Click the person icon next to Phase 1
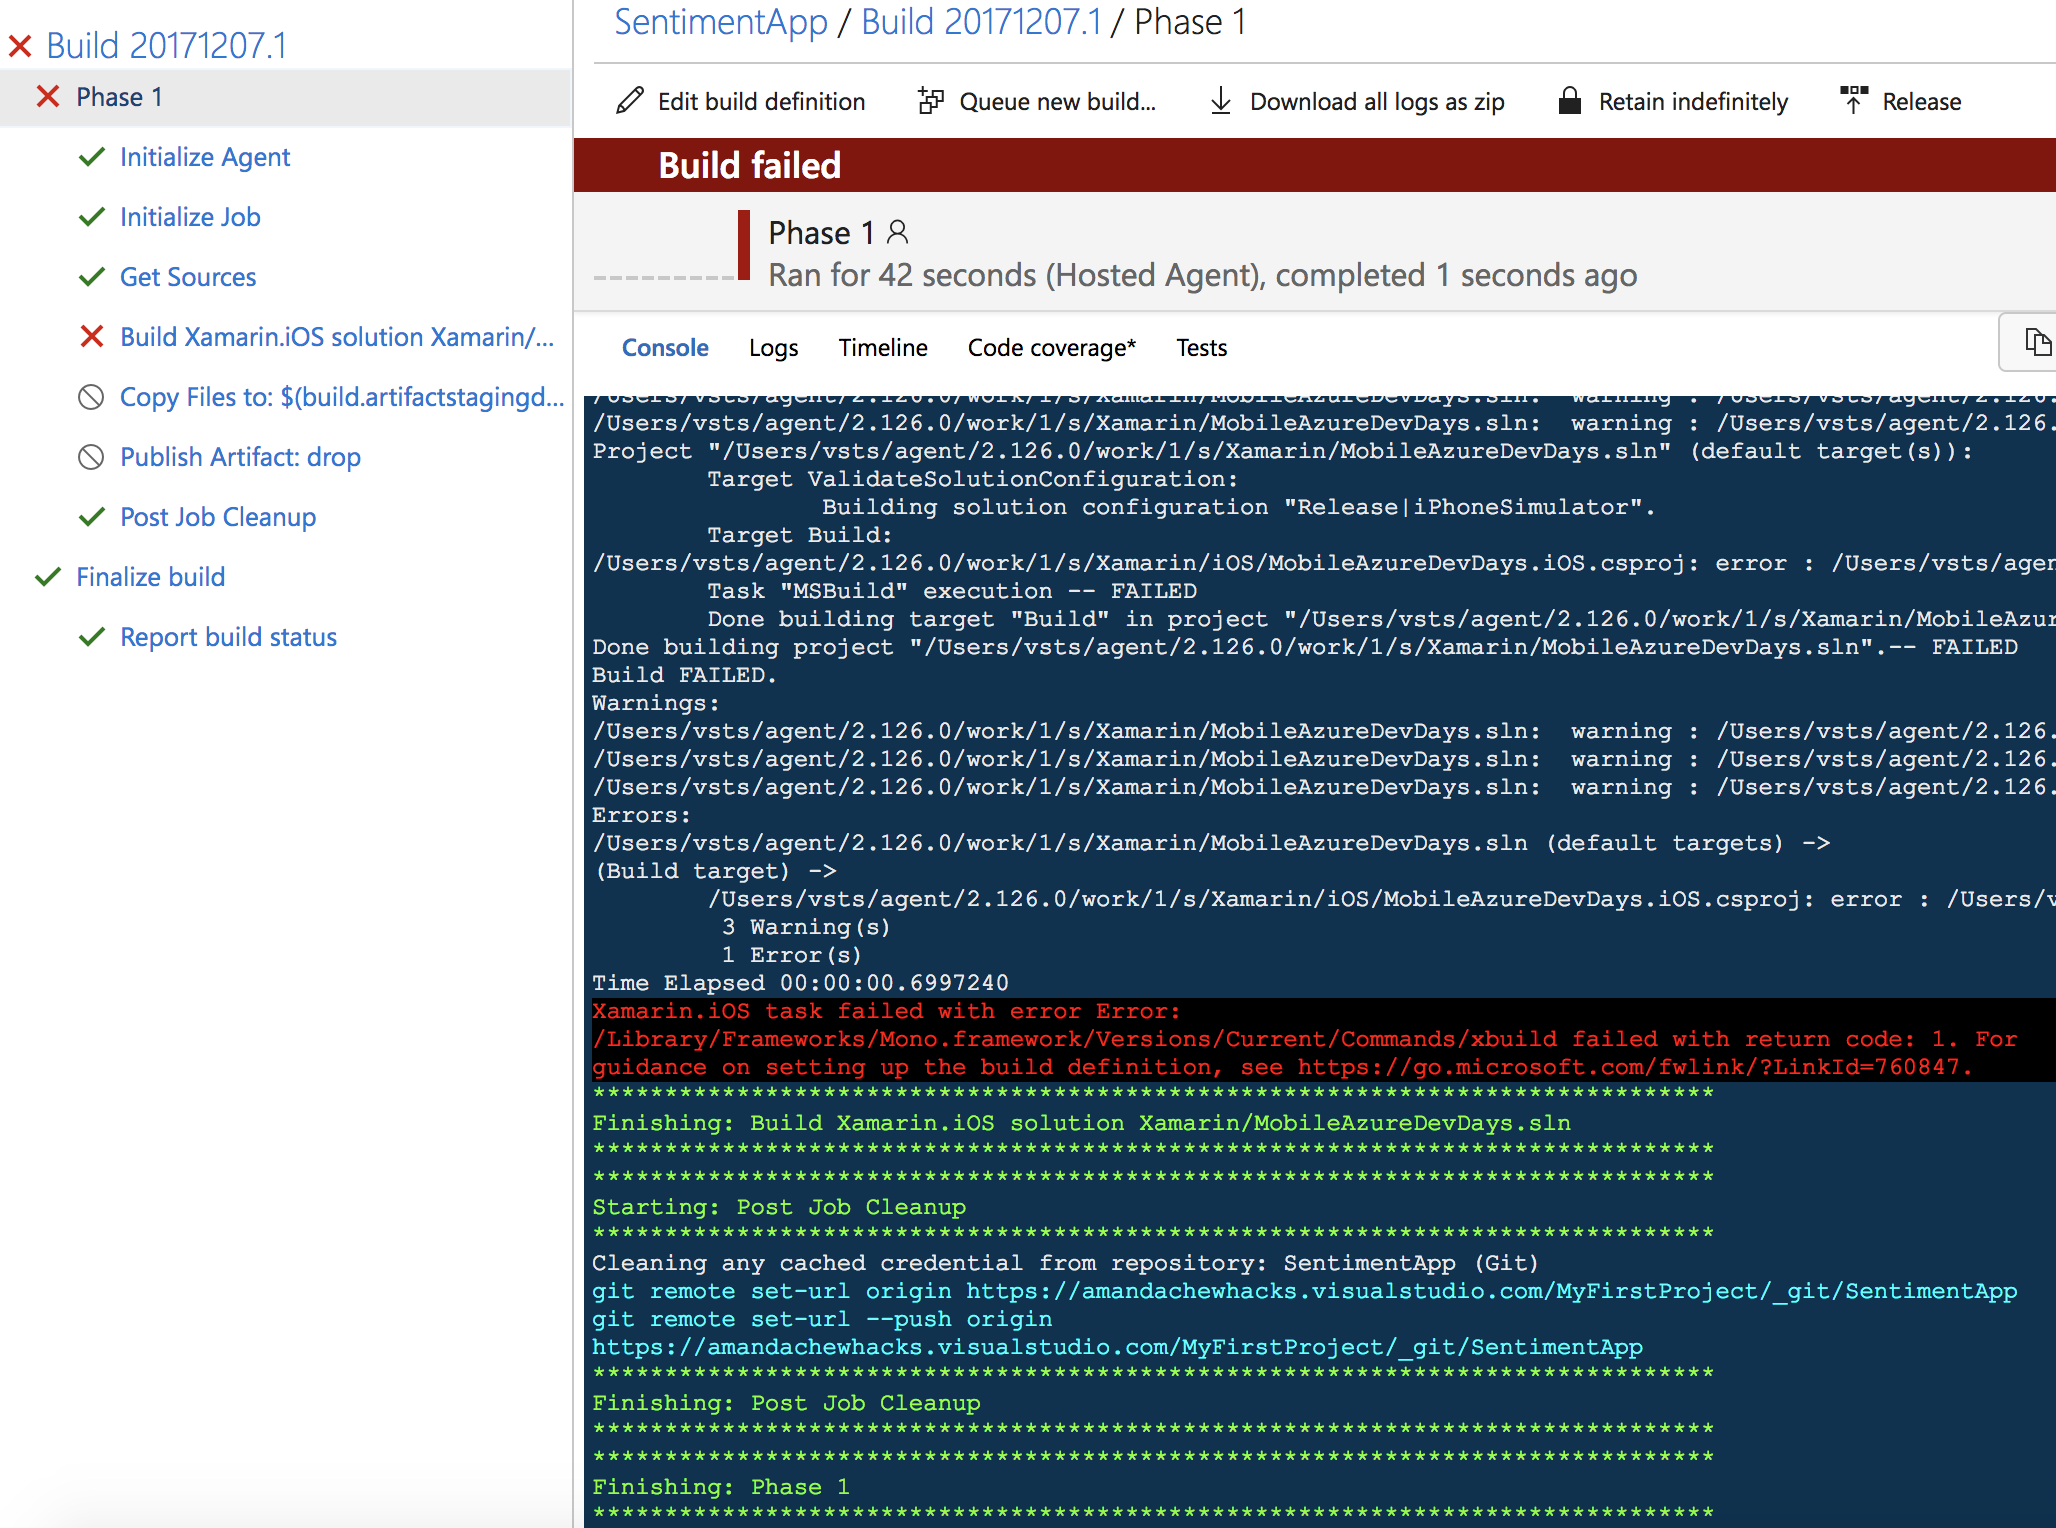The width and height of the screenshot is (2056, 1528). point(898,233)
